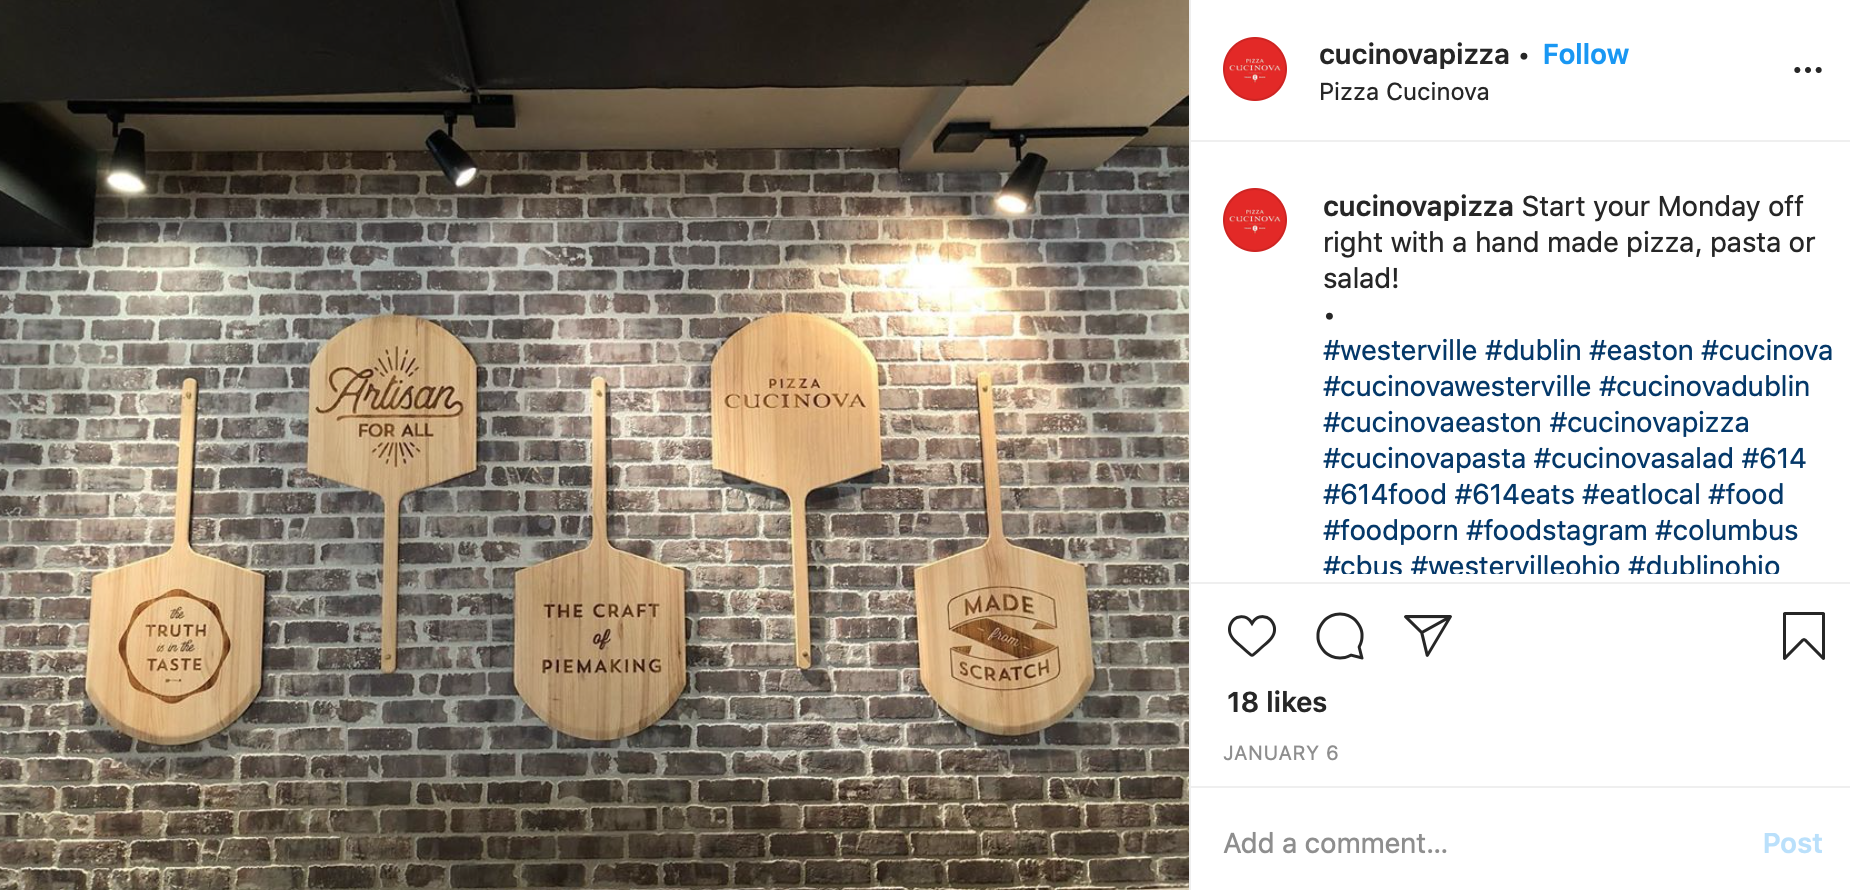
Task: Click the JANUARY 6 post date
Action: [x=1280, y=753]
